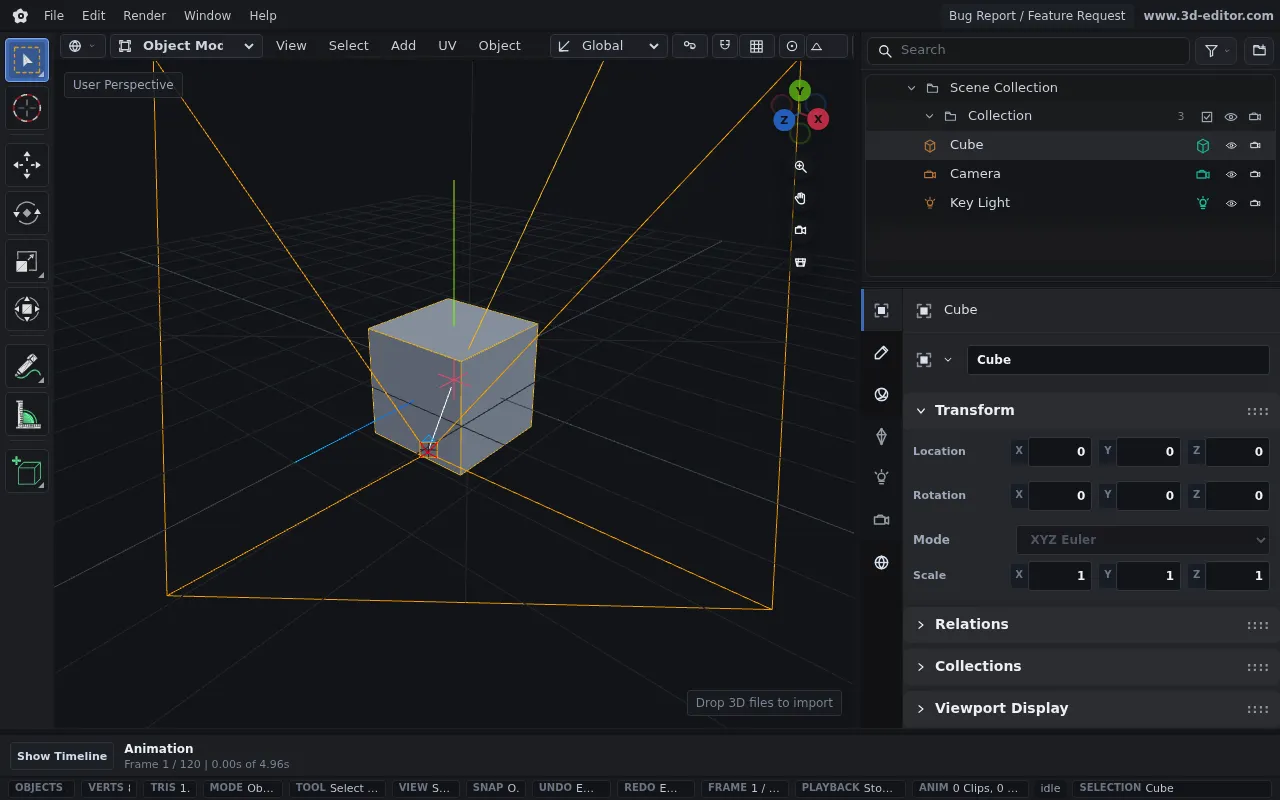Open the Add menu in viewport header

click(x=403, y=46)
